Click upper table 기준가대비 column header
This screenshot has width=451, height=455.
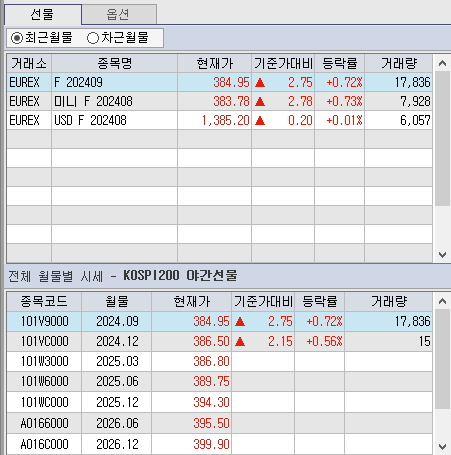click(283, 63)
